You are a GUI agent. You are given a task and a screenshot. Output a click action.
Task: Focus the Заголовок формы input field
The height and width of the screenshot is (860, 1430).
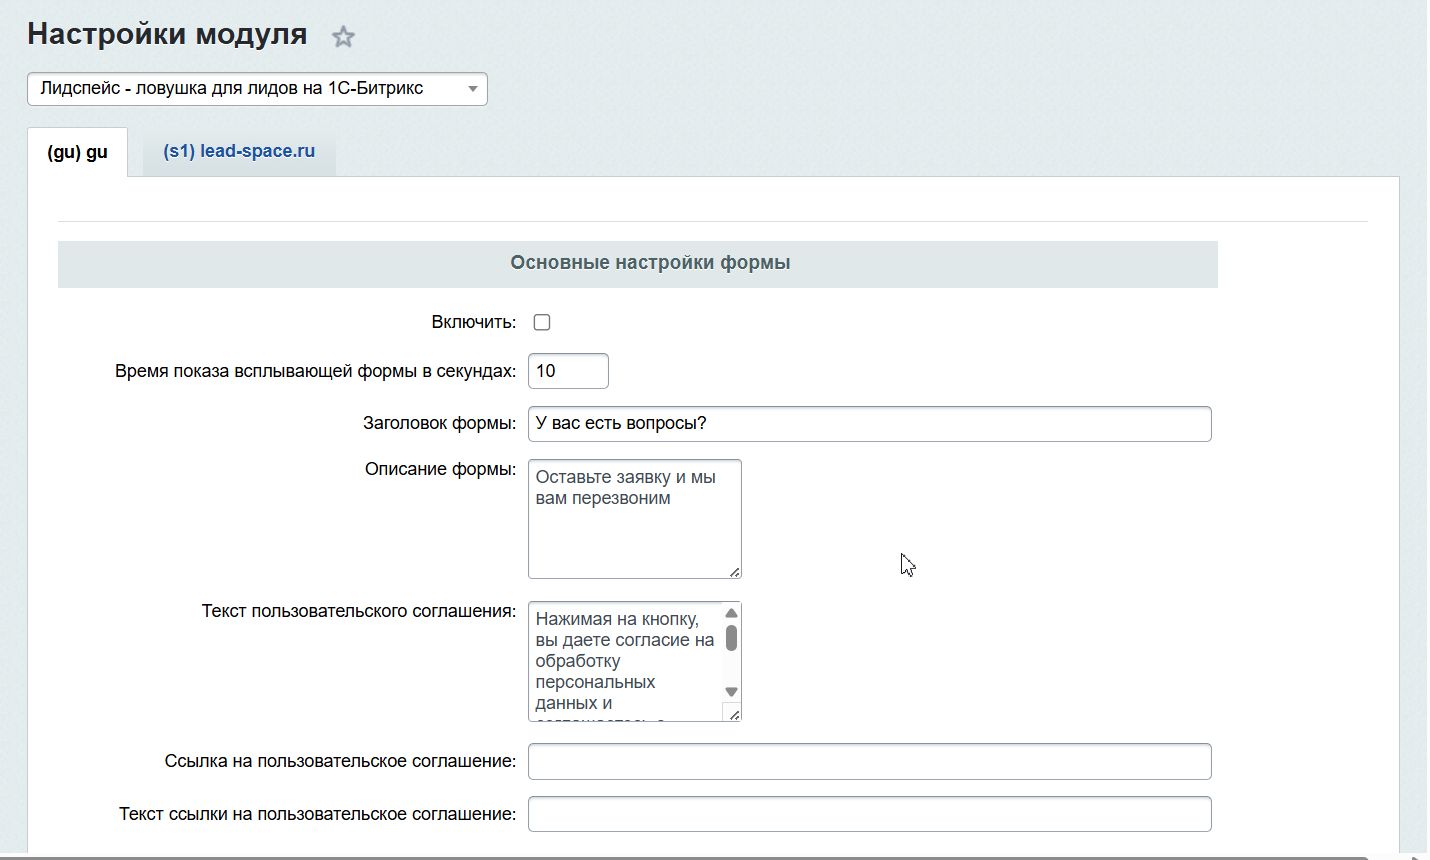pos(868,424)
